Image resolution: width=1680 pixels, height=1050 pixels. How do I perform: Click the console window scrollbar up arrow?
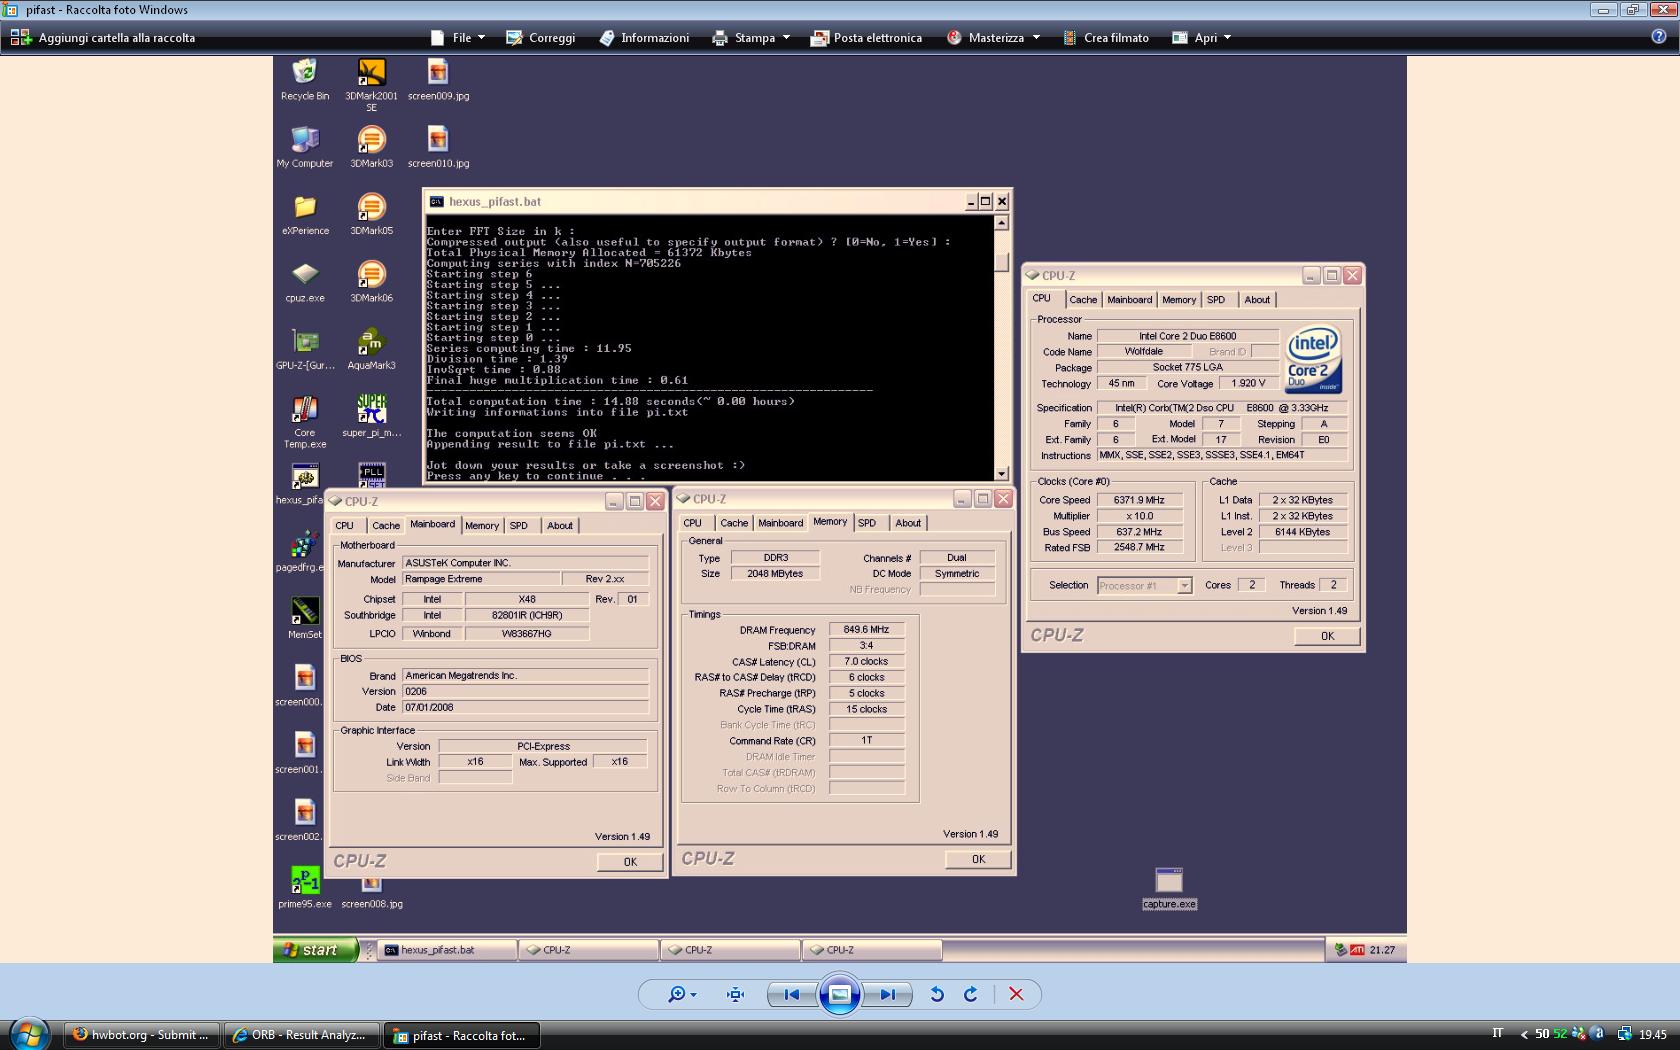[x=1002, y=223]
